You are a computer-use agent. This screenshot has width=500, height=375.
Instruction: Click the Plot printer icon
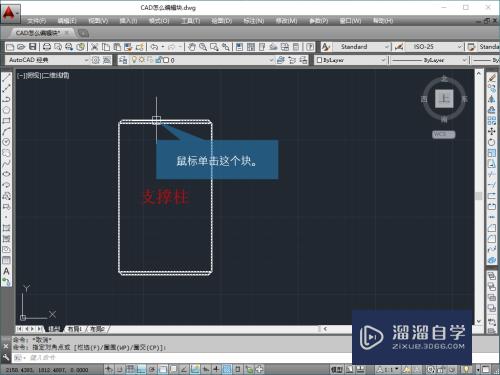[47, 47]
